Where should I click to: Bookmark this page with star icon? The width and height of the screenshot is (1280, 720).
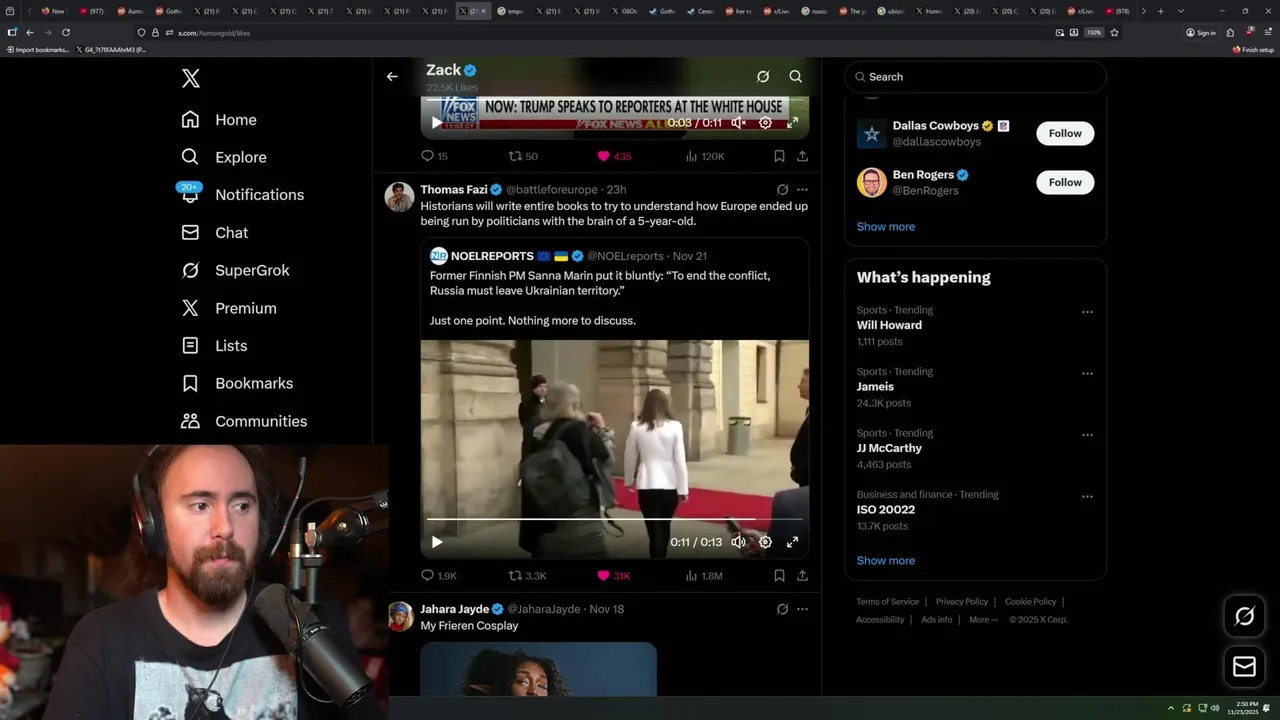click(1114, 32)
